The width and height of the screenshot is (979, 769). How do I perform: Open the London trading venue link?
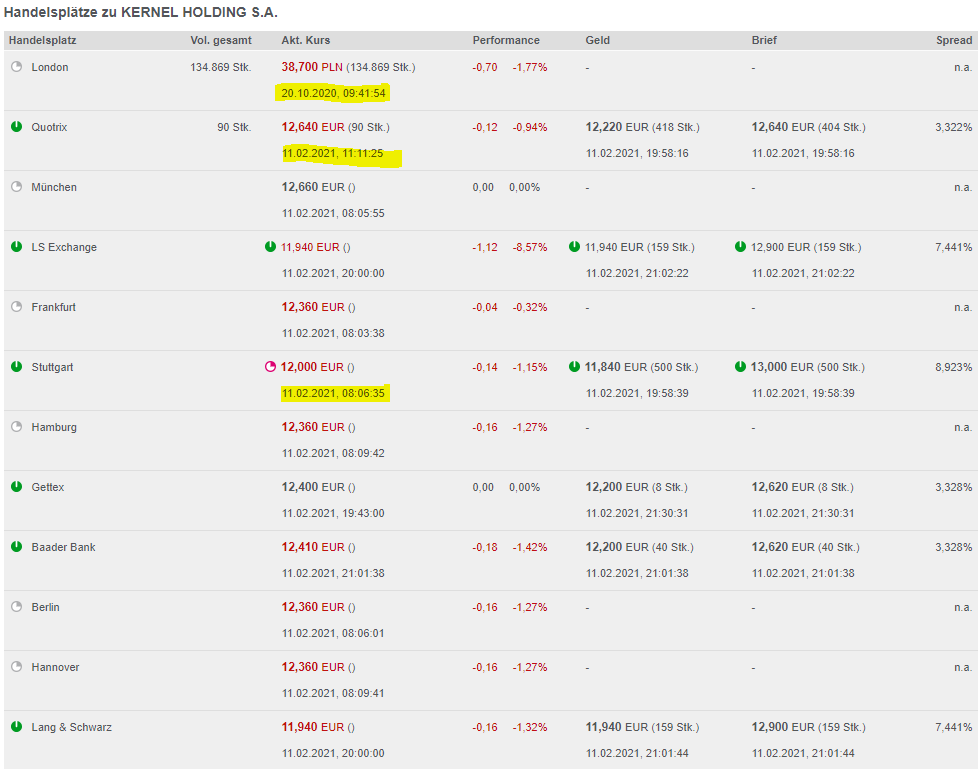click(50, 67)
